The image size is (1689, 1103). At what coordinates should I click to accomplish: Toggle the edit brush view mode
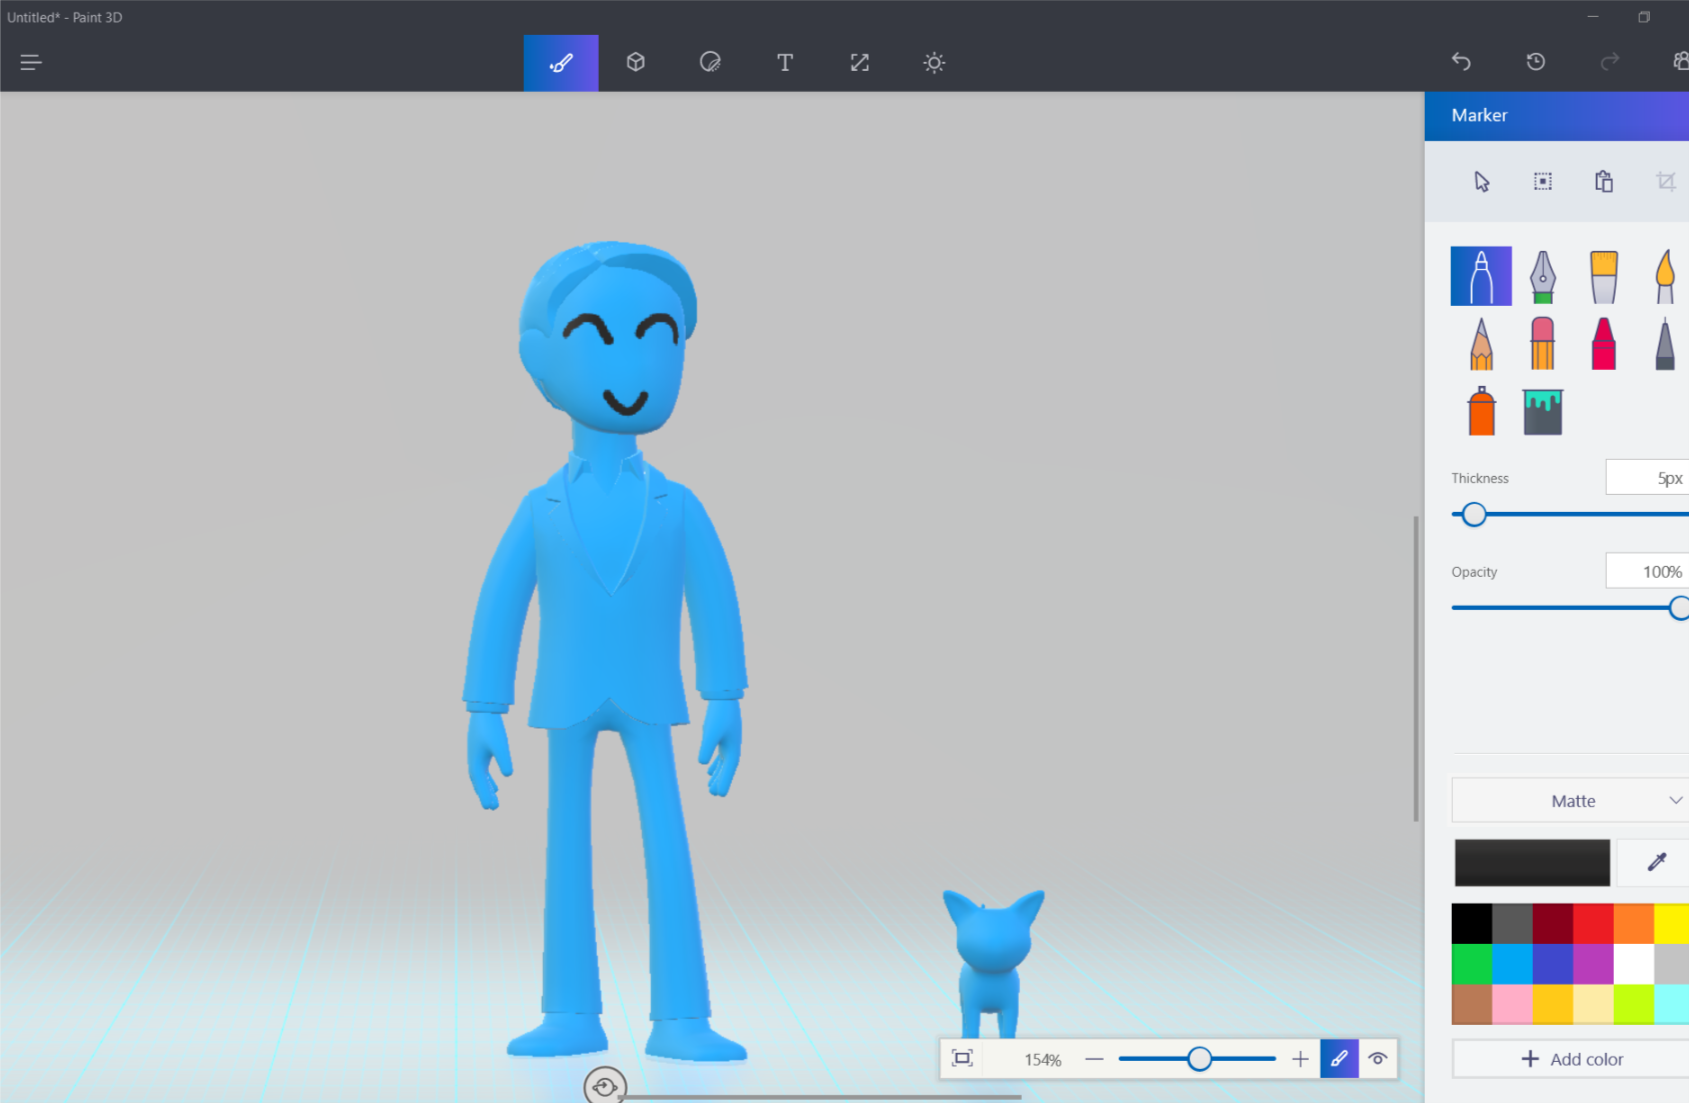pos(1339,1058)
